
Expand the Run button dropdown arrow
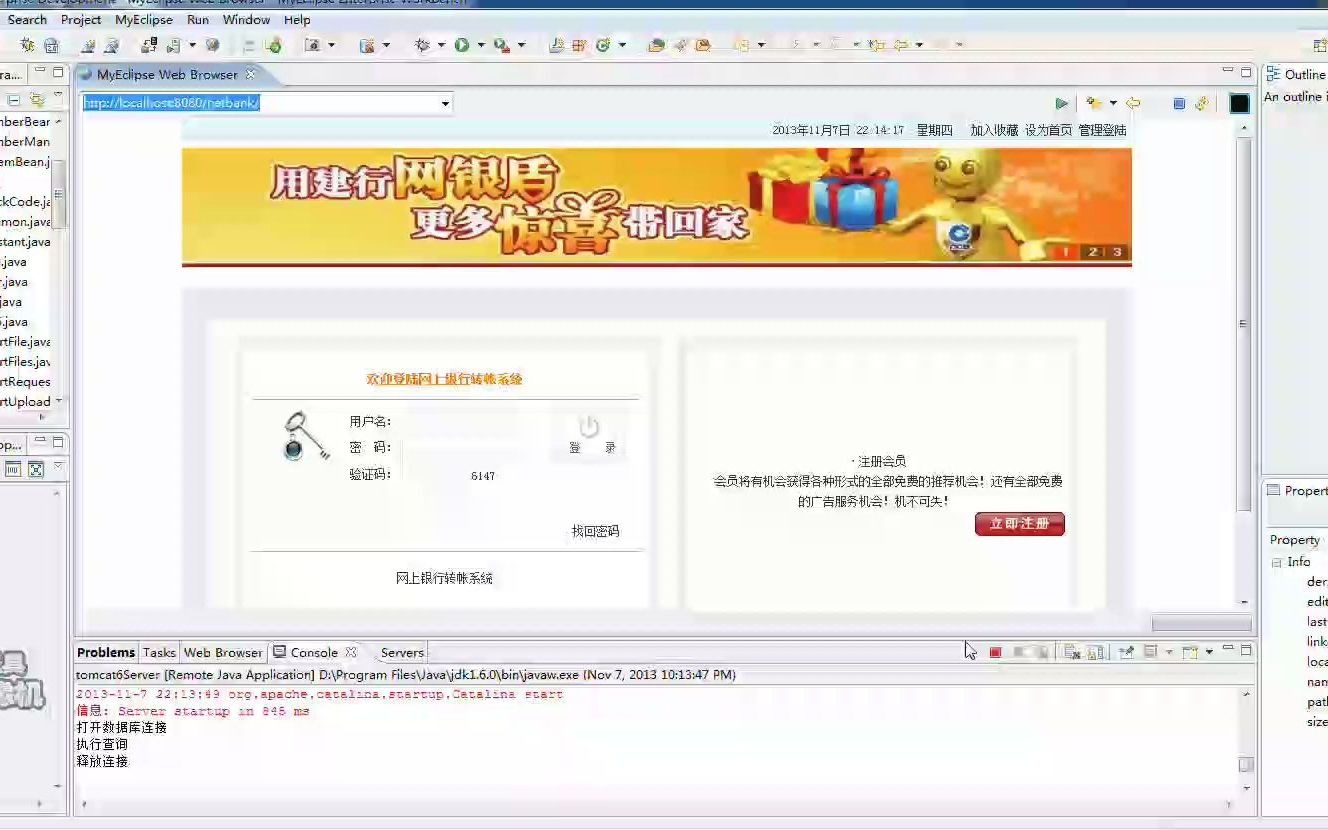coord(481,45)
